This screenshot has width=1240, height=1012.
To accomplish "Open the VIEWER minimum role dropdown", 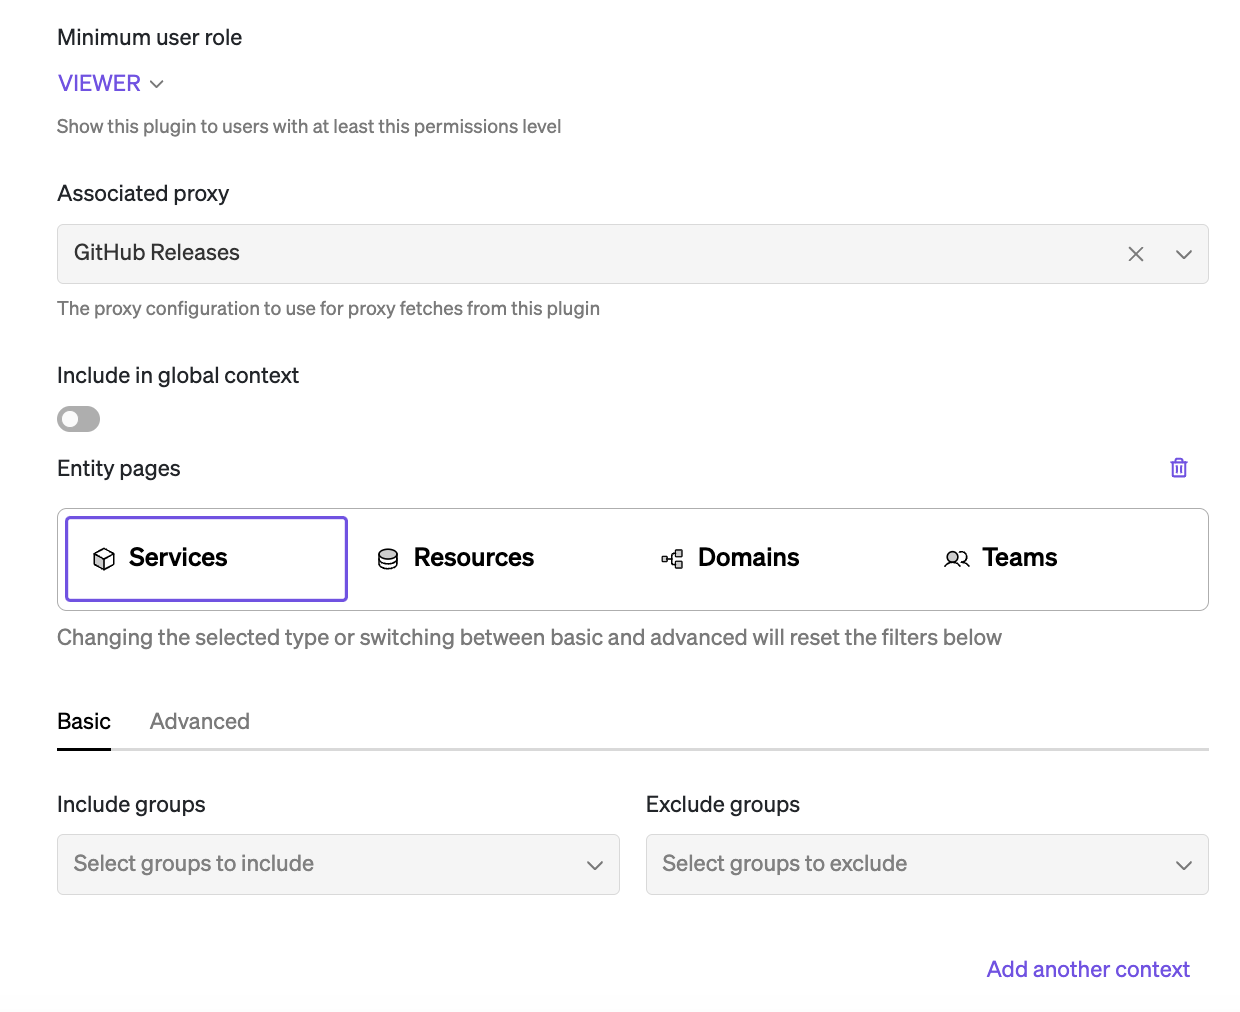I will point(110,84).
